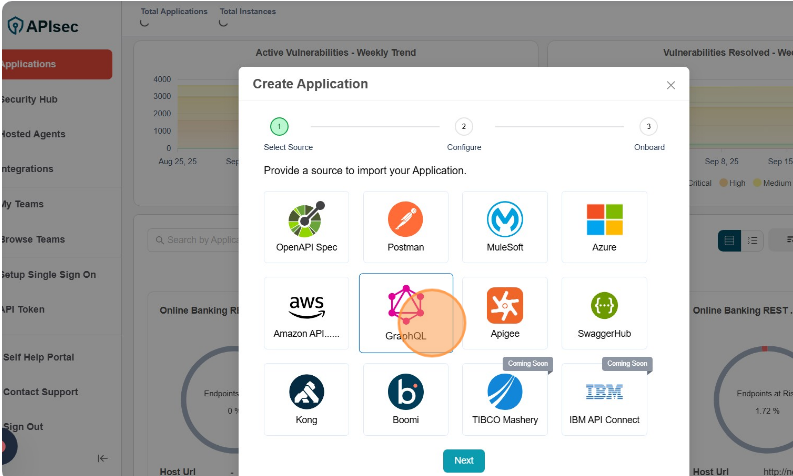This screenshot has width=793, height=476.
Task: Select the OpenAPI Spec source icon
Action: [x=306, y=220]
